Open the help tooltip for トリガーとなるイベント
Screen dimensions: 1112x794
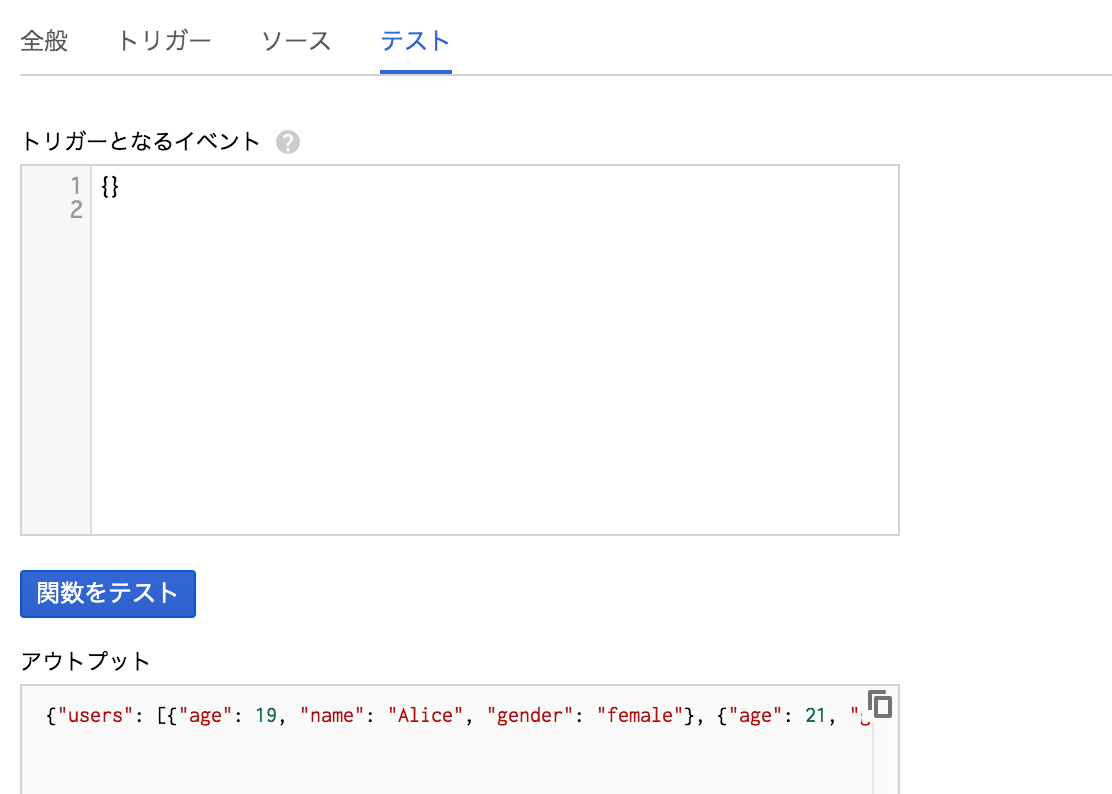coord(288,142)
